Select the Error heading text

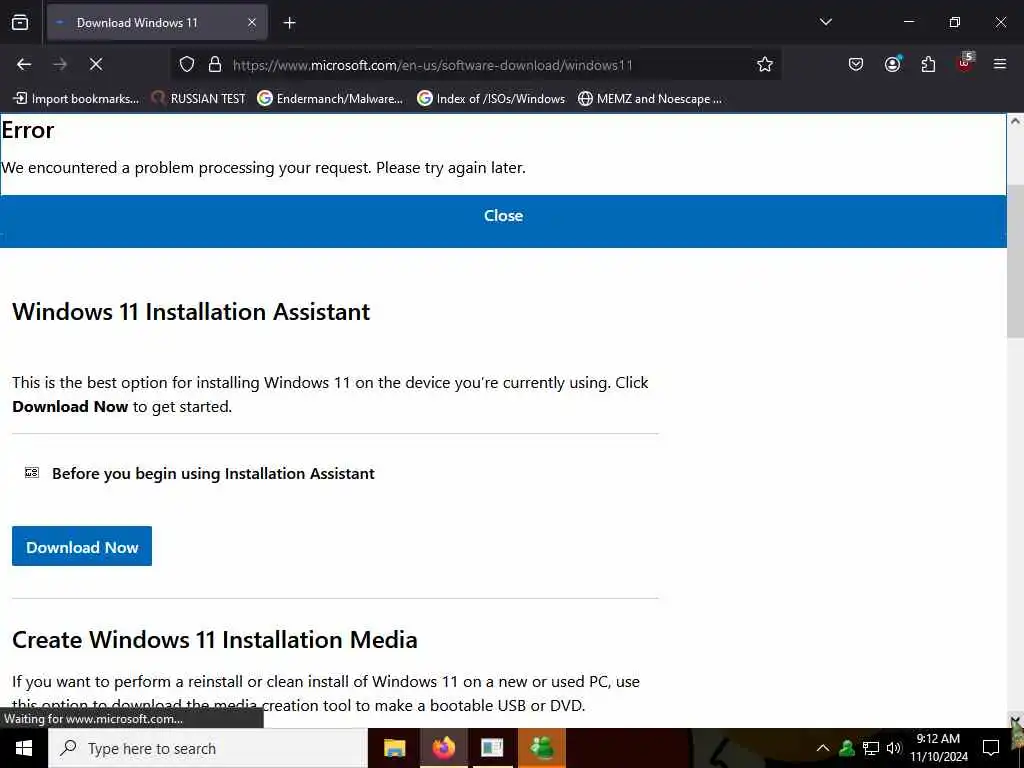[27, 130]
